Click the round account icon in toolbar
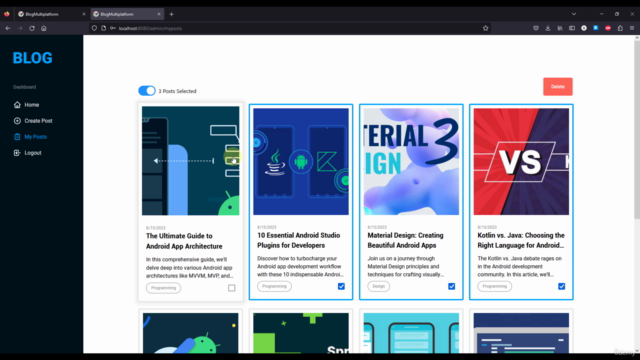The height and width of the screenshot is (360, 640). 584,28
